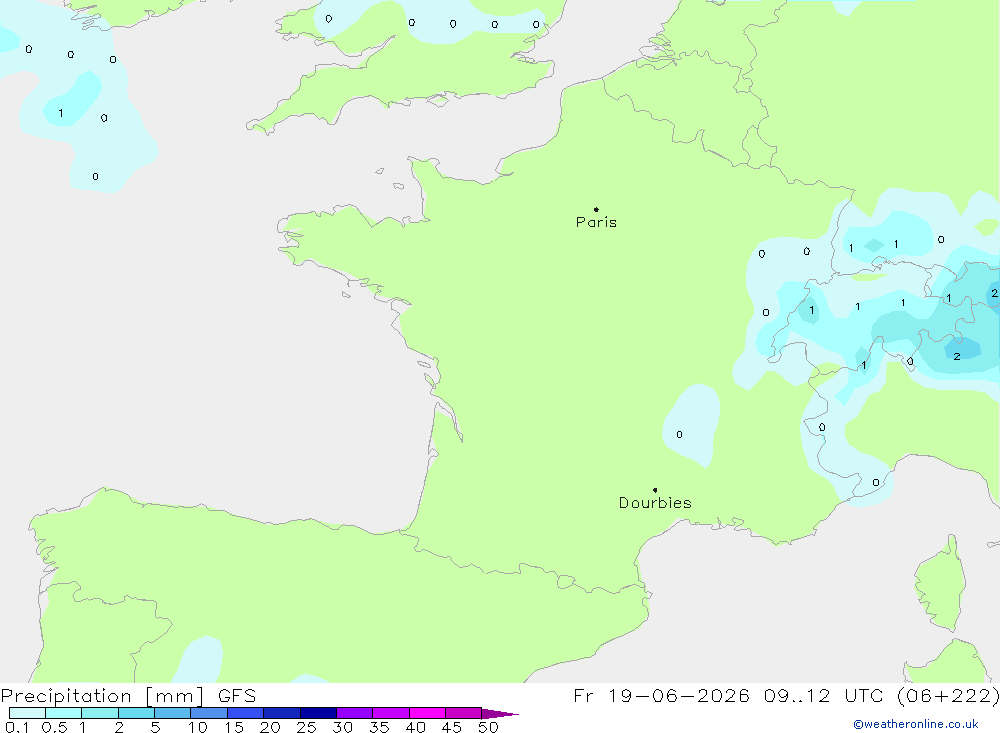Click the lightest cyan 0.1 legend swatch
This screenshot has width=1000, height=733.
tap(27, 713)
